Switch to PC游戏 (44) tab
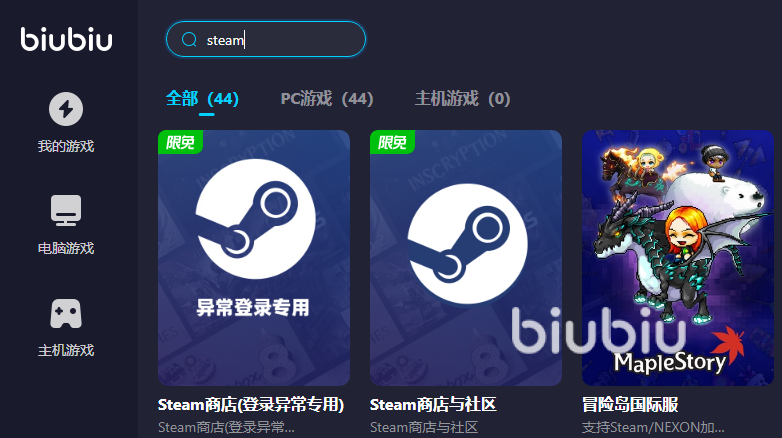 tap(327, 98)
